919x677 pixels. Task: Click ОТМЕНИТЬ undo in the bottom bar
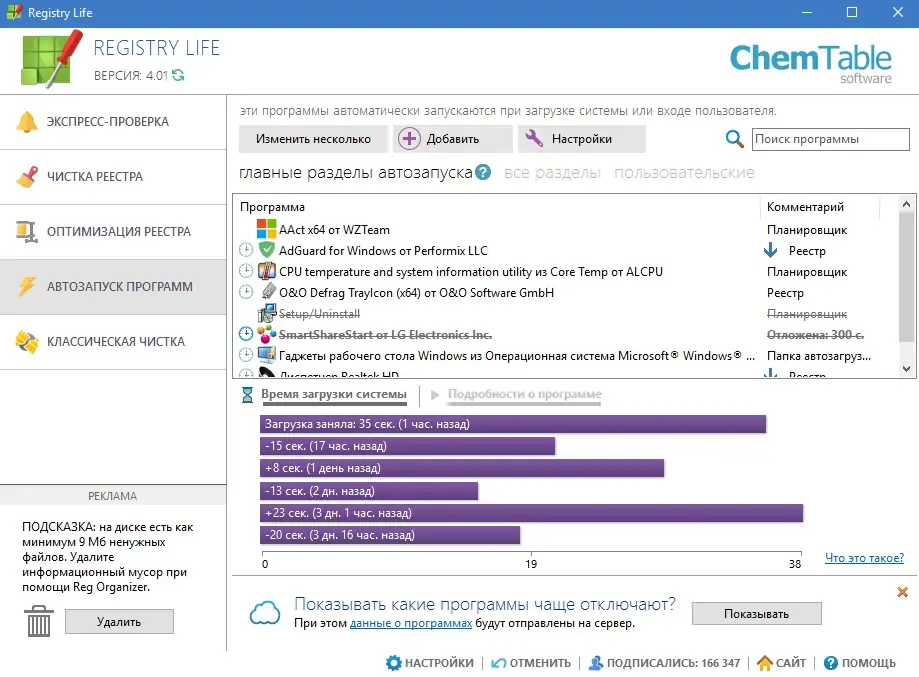tap(531, 663)
